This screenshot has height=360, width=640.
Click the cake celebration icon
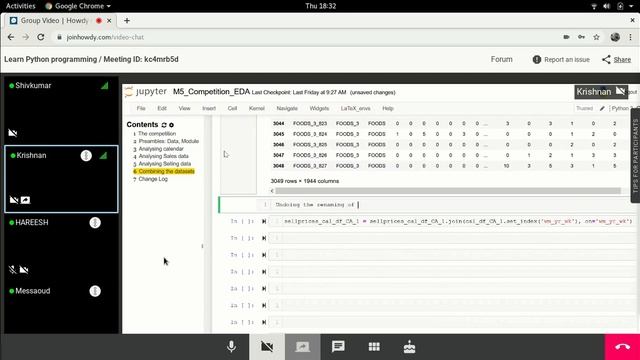point(409,347)
